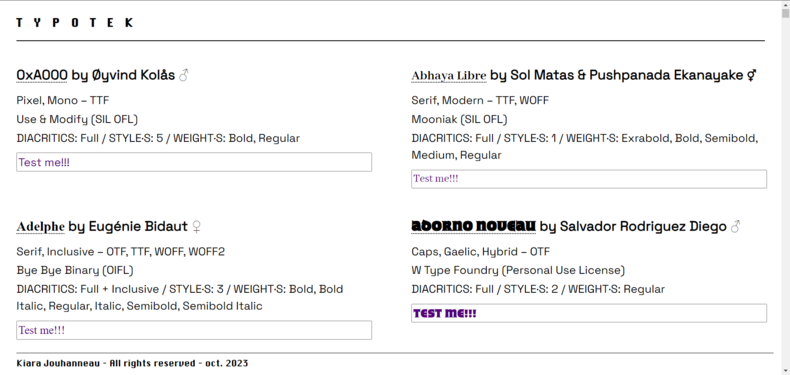
Task: Click the Pixel, Mono – TTF description
Action: click(62, 100)
